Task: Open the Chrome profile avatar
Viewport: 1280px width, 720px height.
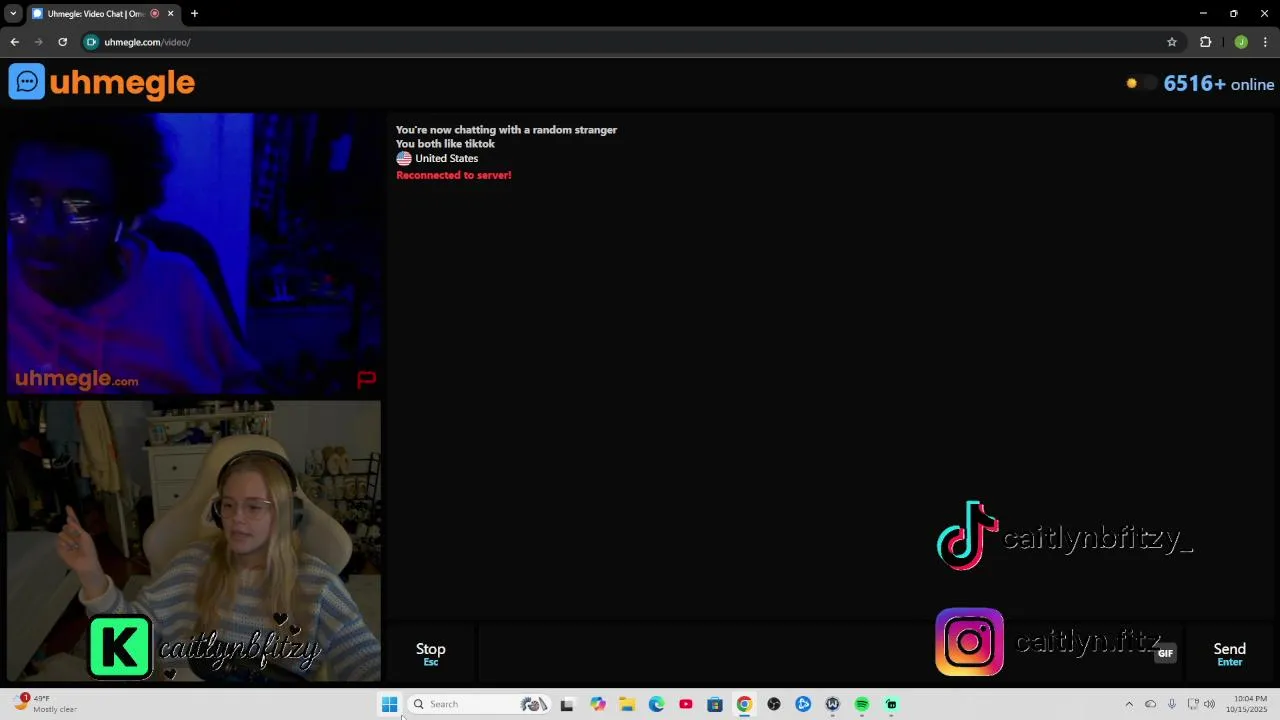Action: click(1241, 42)
